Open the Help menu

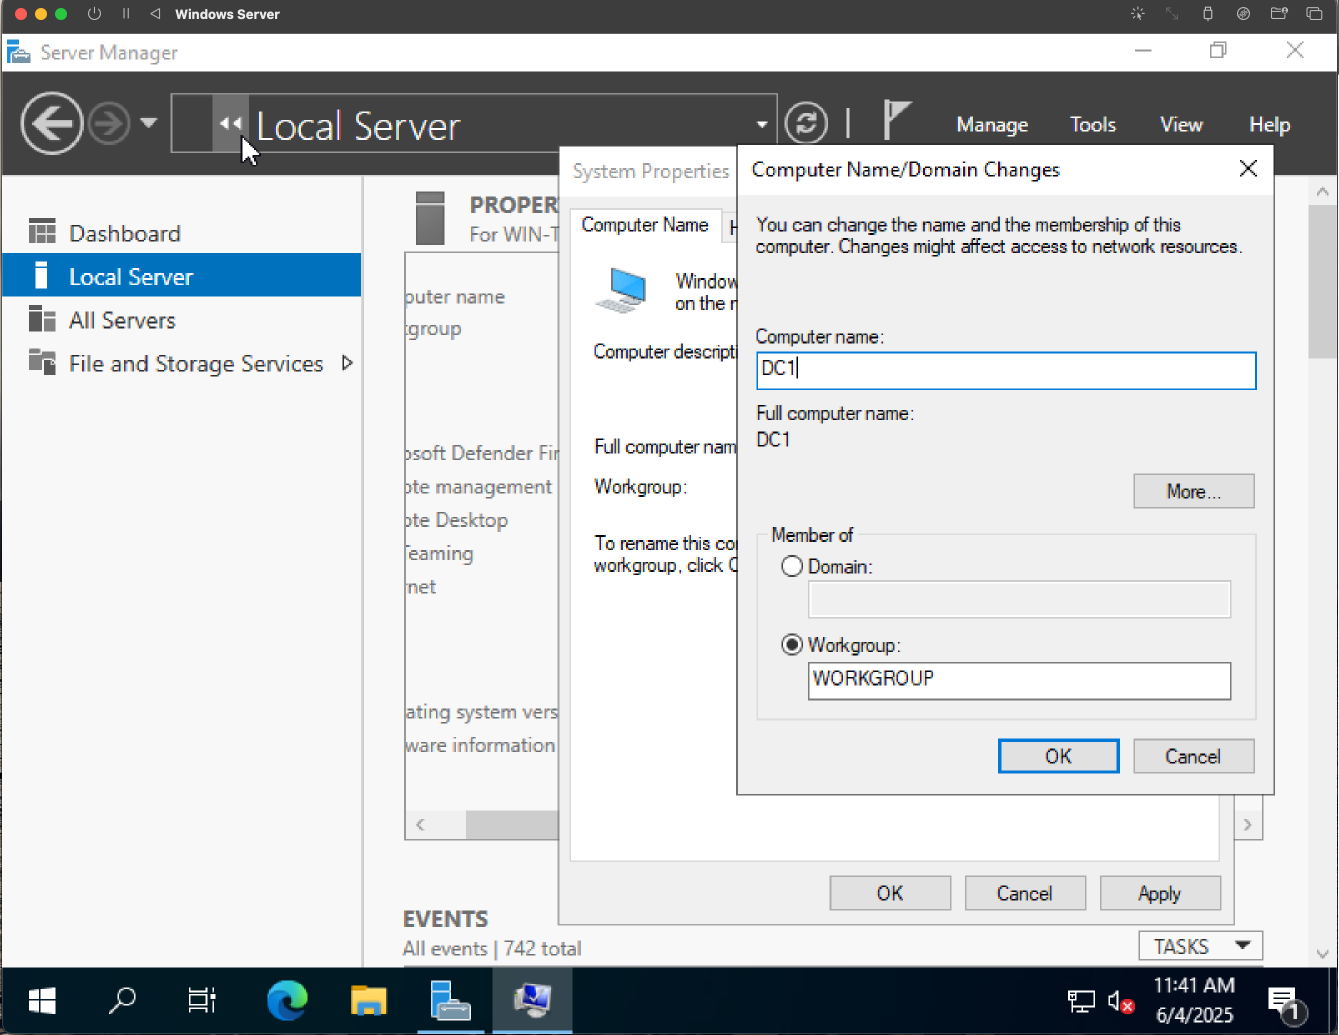pyautogui.click(x=1269, y=125)
